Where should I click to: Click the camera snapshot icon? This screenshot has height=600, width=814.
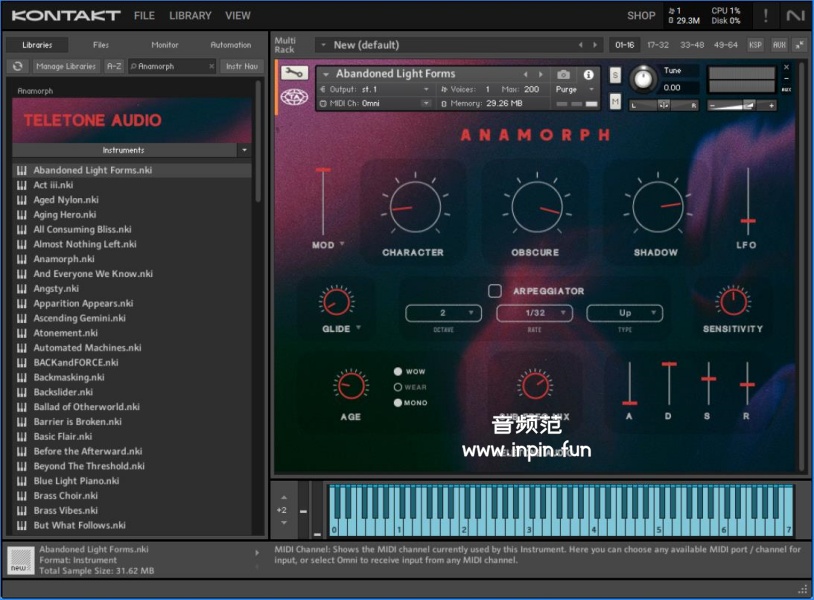click(563, 75)
